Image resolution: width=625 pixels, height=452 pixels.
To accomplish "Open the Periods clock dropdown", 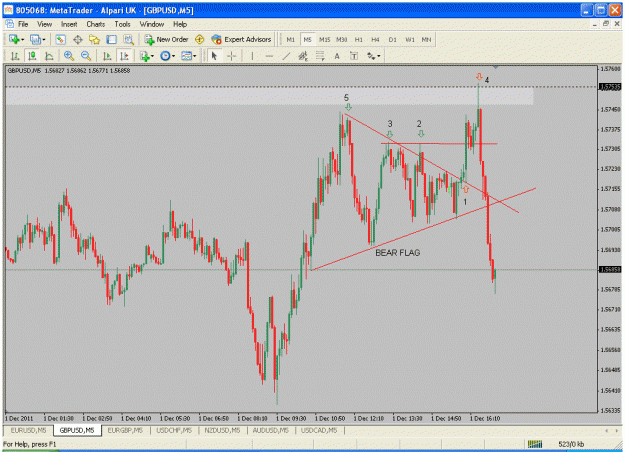I will 167,56.
